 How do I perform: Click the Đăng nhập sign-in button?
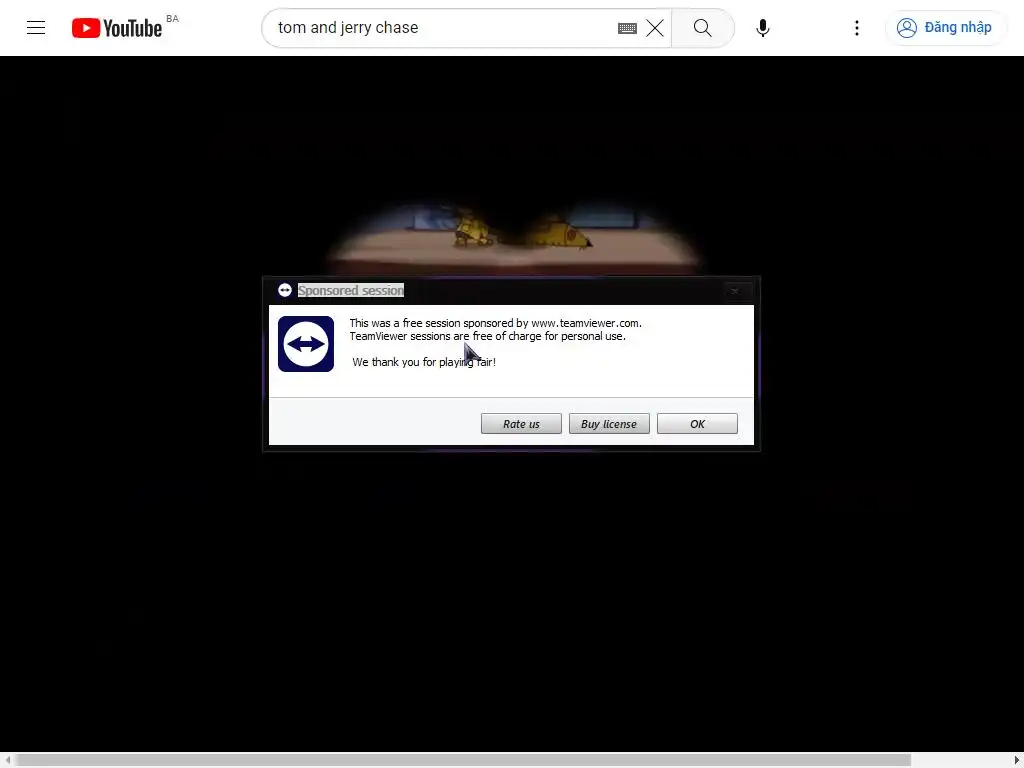[x=944, y=27]
